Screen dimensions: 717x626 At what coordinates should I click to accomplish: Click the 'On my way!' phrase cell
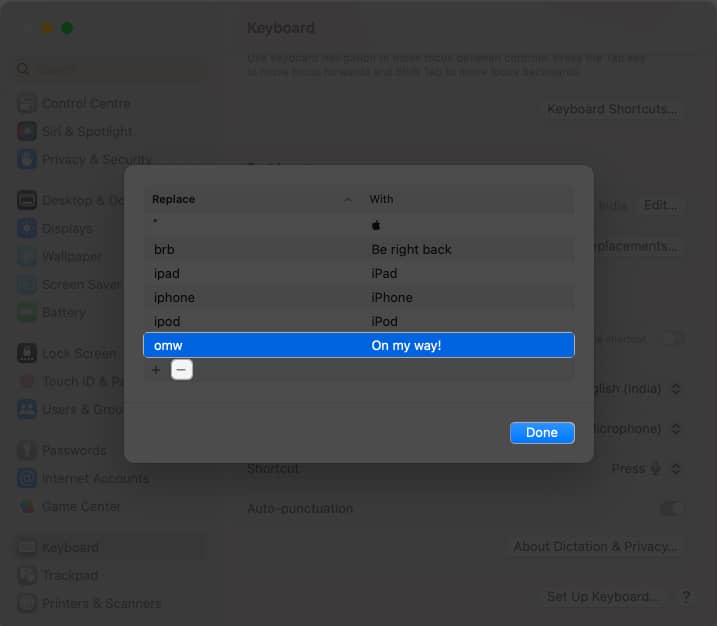(406, 346)
